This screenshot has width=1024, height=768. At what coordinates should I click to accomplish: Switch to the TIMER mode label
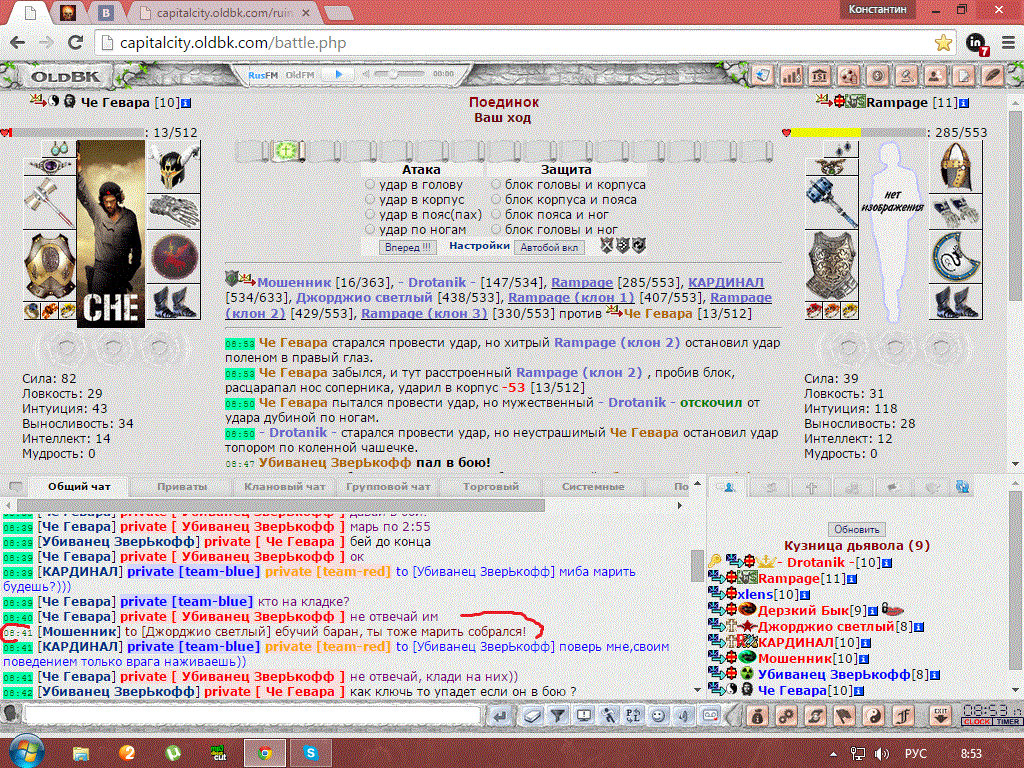tap(1007, 722)
